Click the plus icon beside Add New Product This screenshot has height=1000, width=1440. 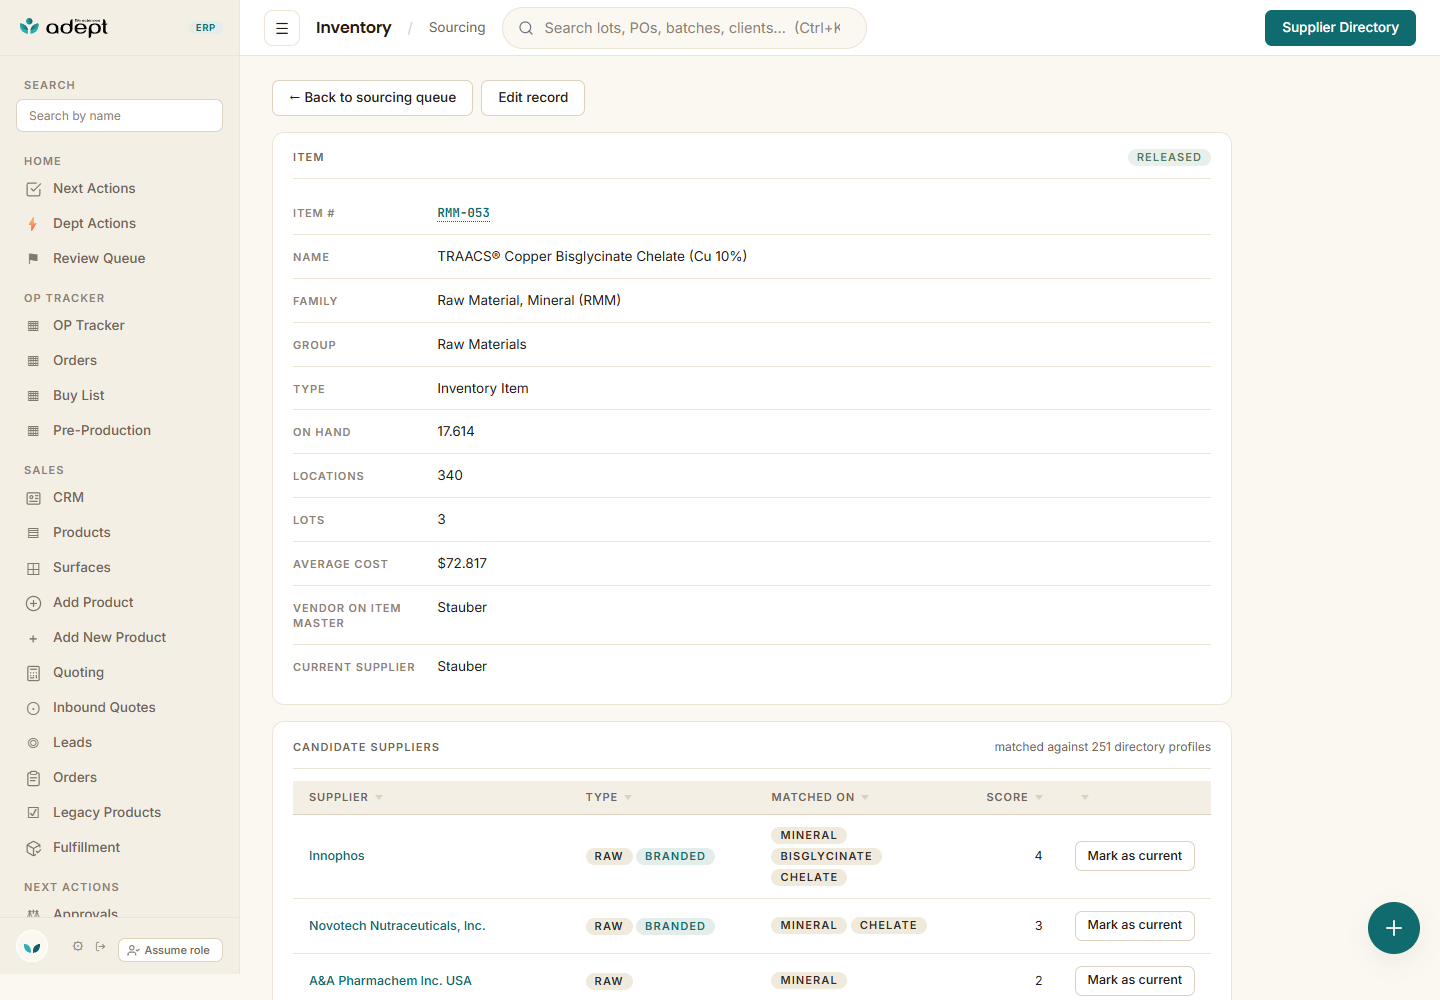(x=33, y=638)
